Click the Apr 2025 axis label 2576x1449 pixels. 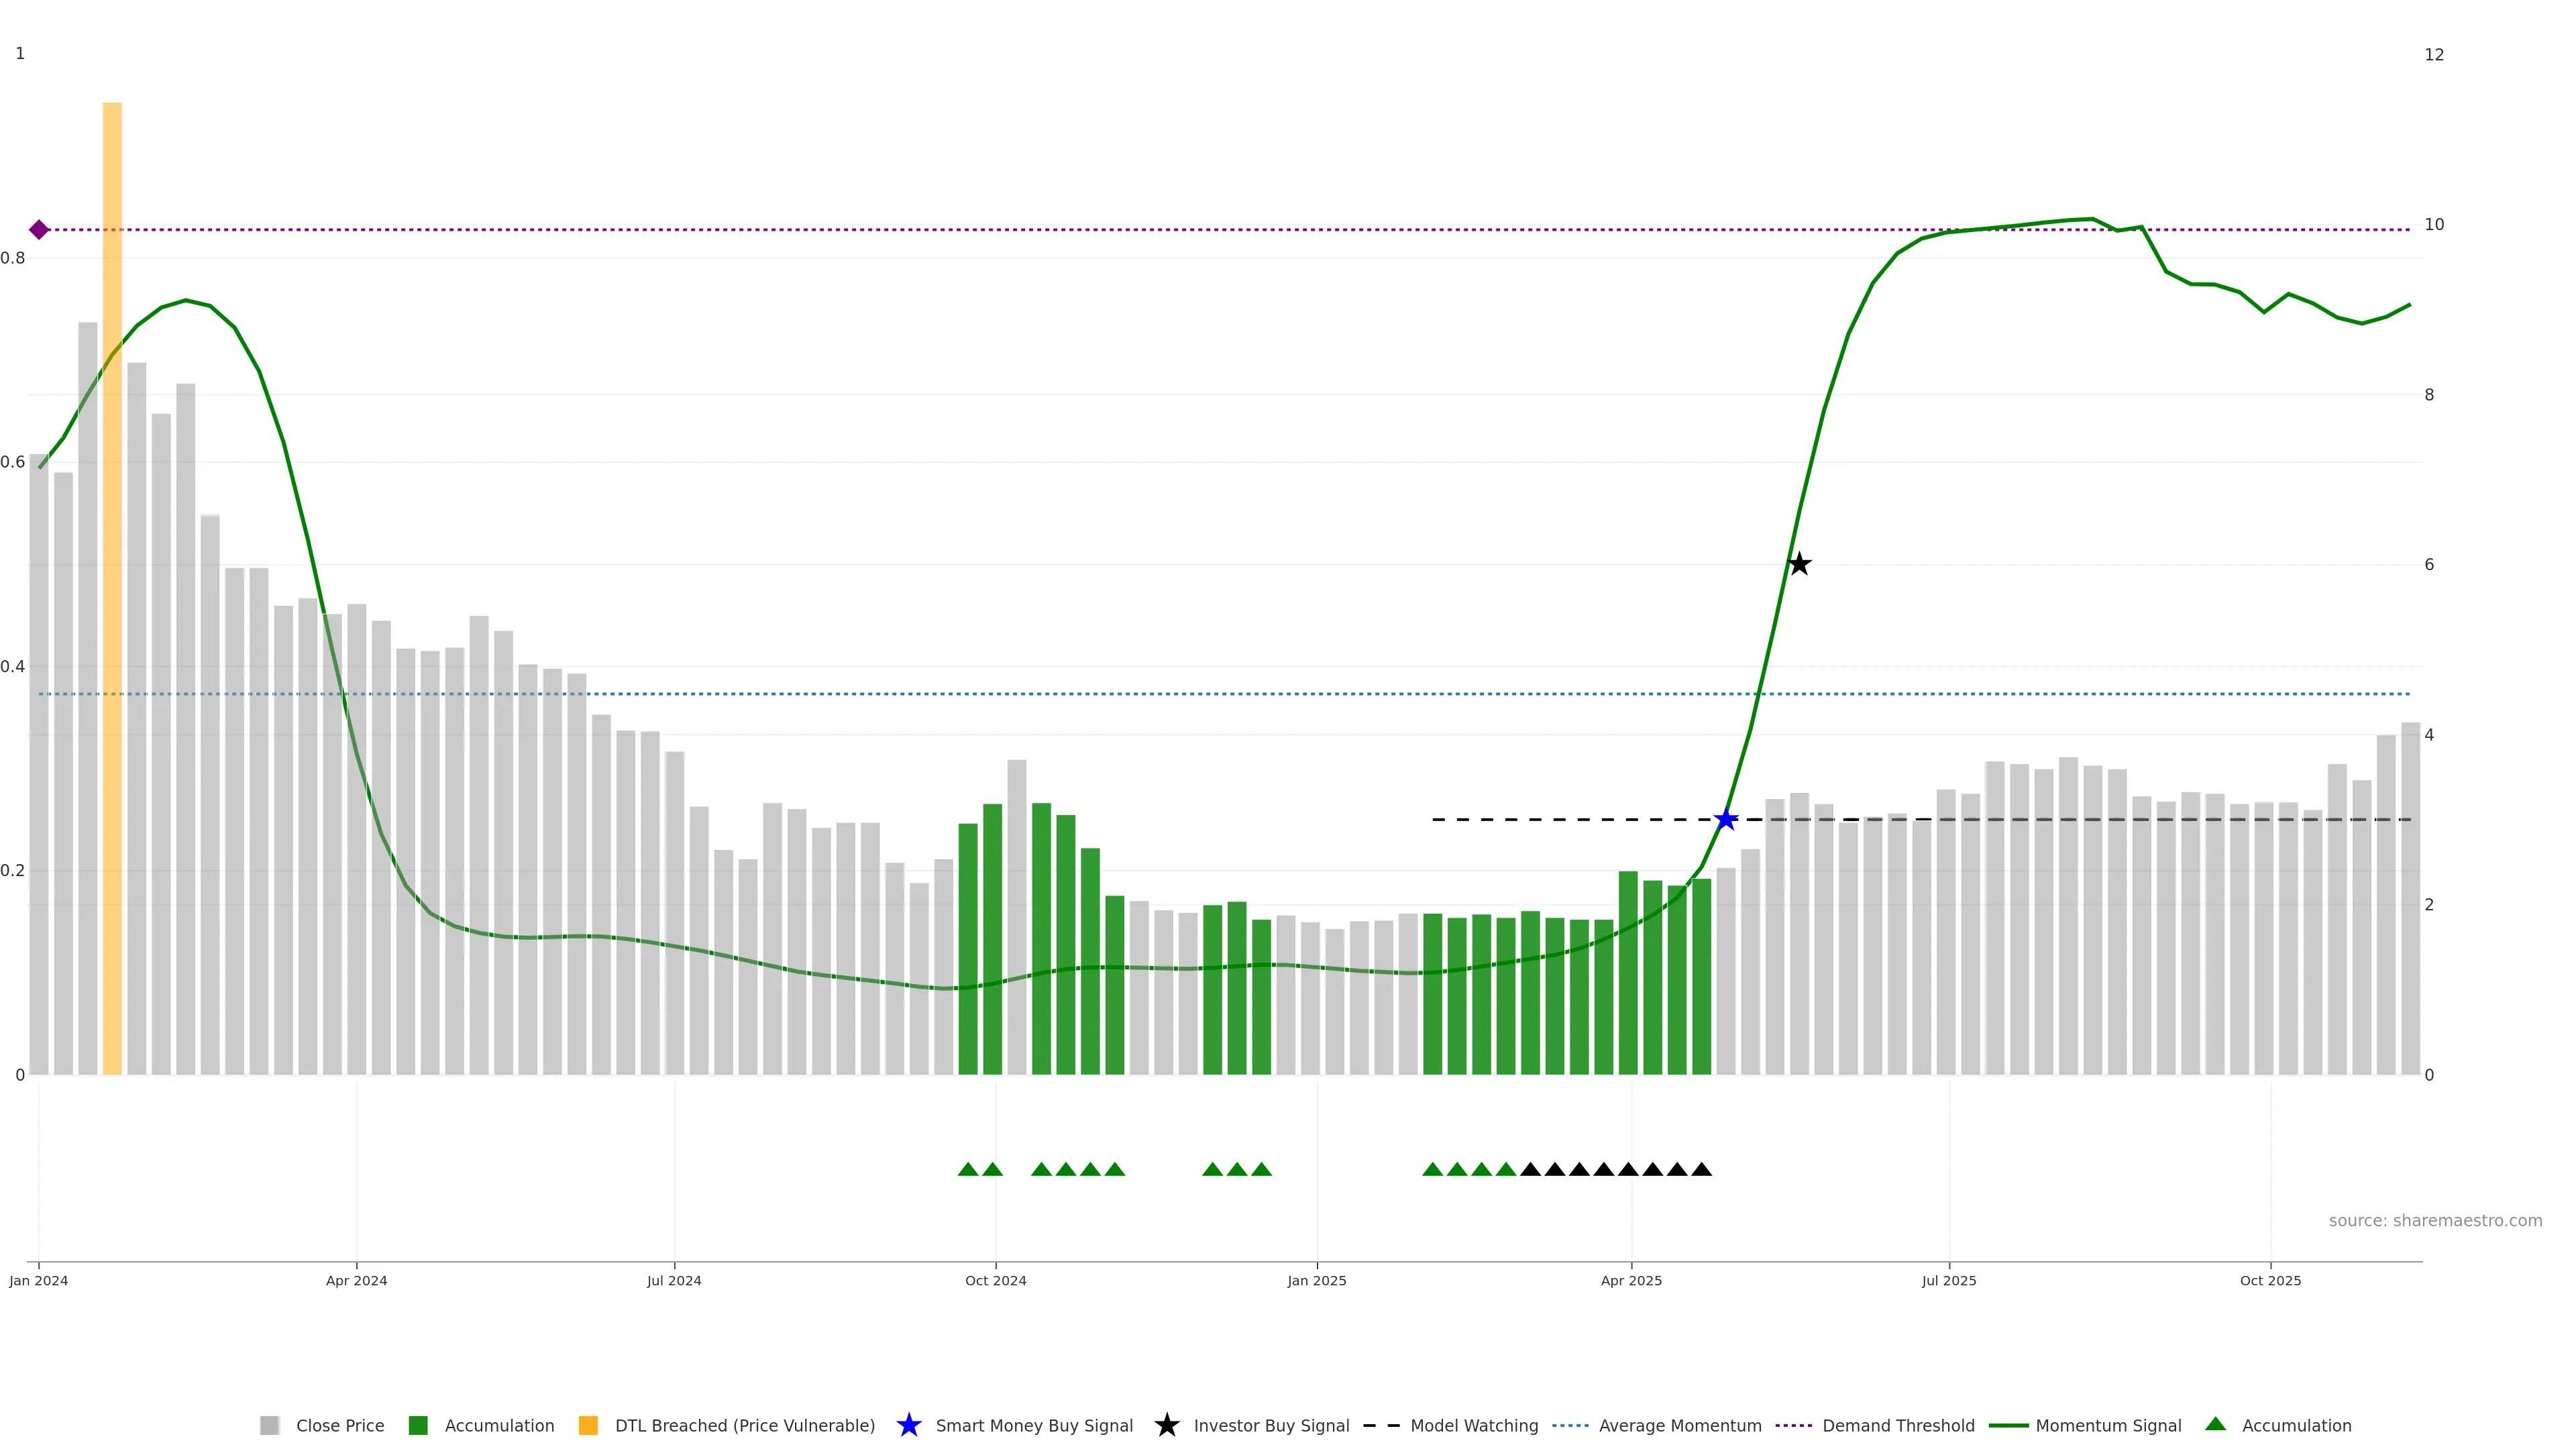(x=1631, y=1280)
